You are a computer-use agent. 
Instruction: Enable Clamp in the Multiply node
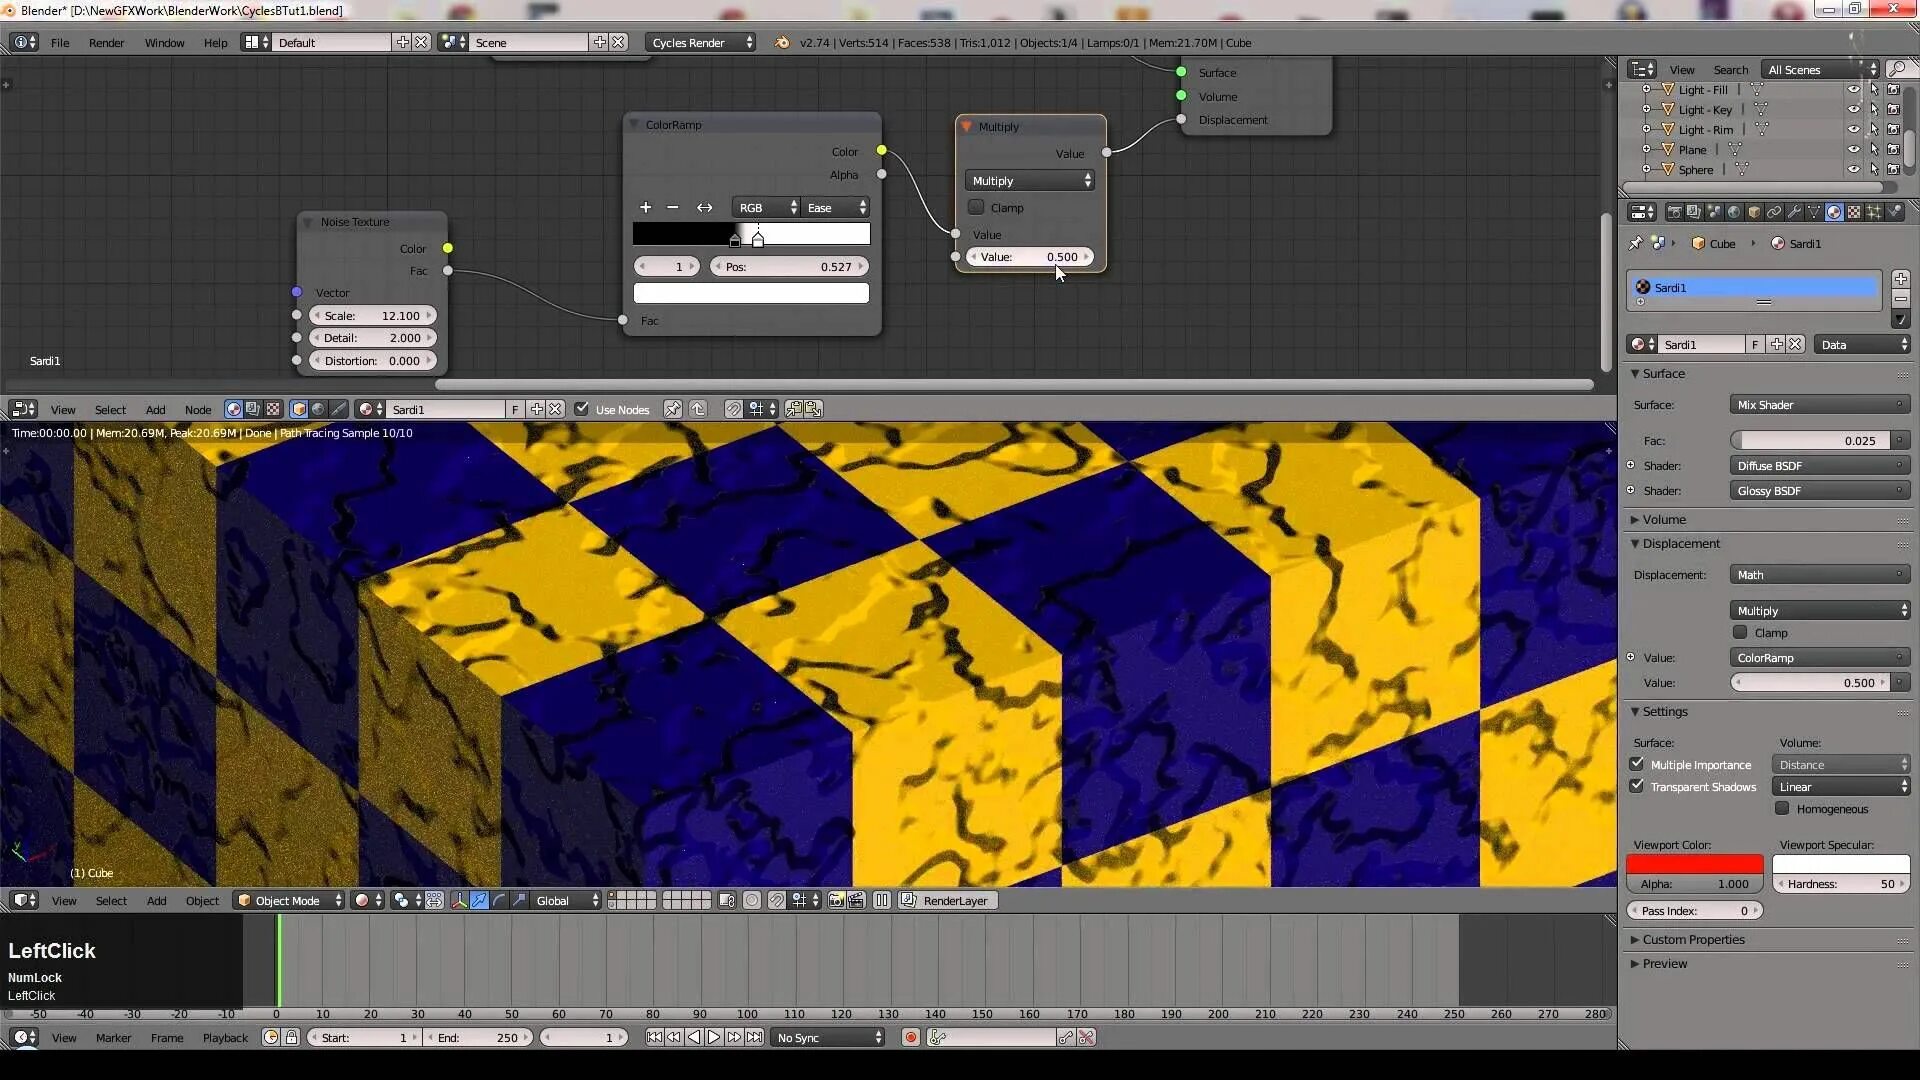click(976, 207)
